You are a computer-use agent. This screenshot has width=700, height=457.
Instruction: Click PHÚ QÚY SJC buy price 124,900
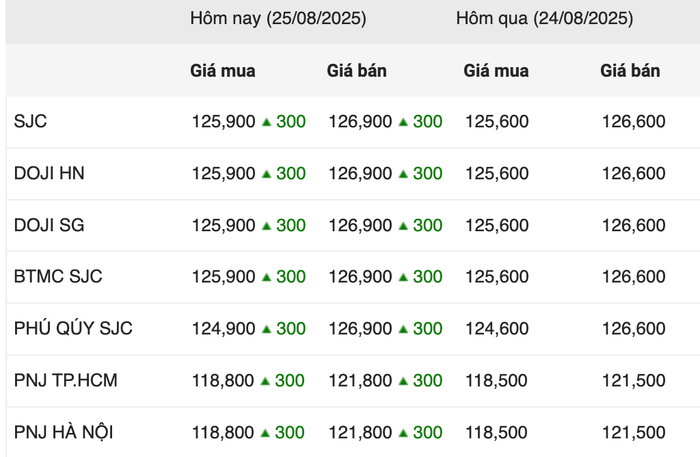point(223,329)
